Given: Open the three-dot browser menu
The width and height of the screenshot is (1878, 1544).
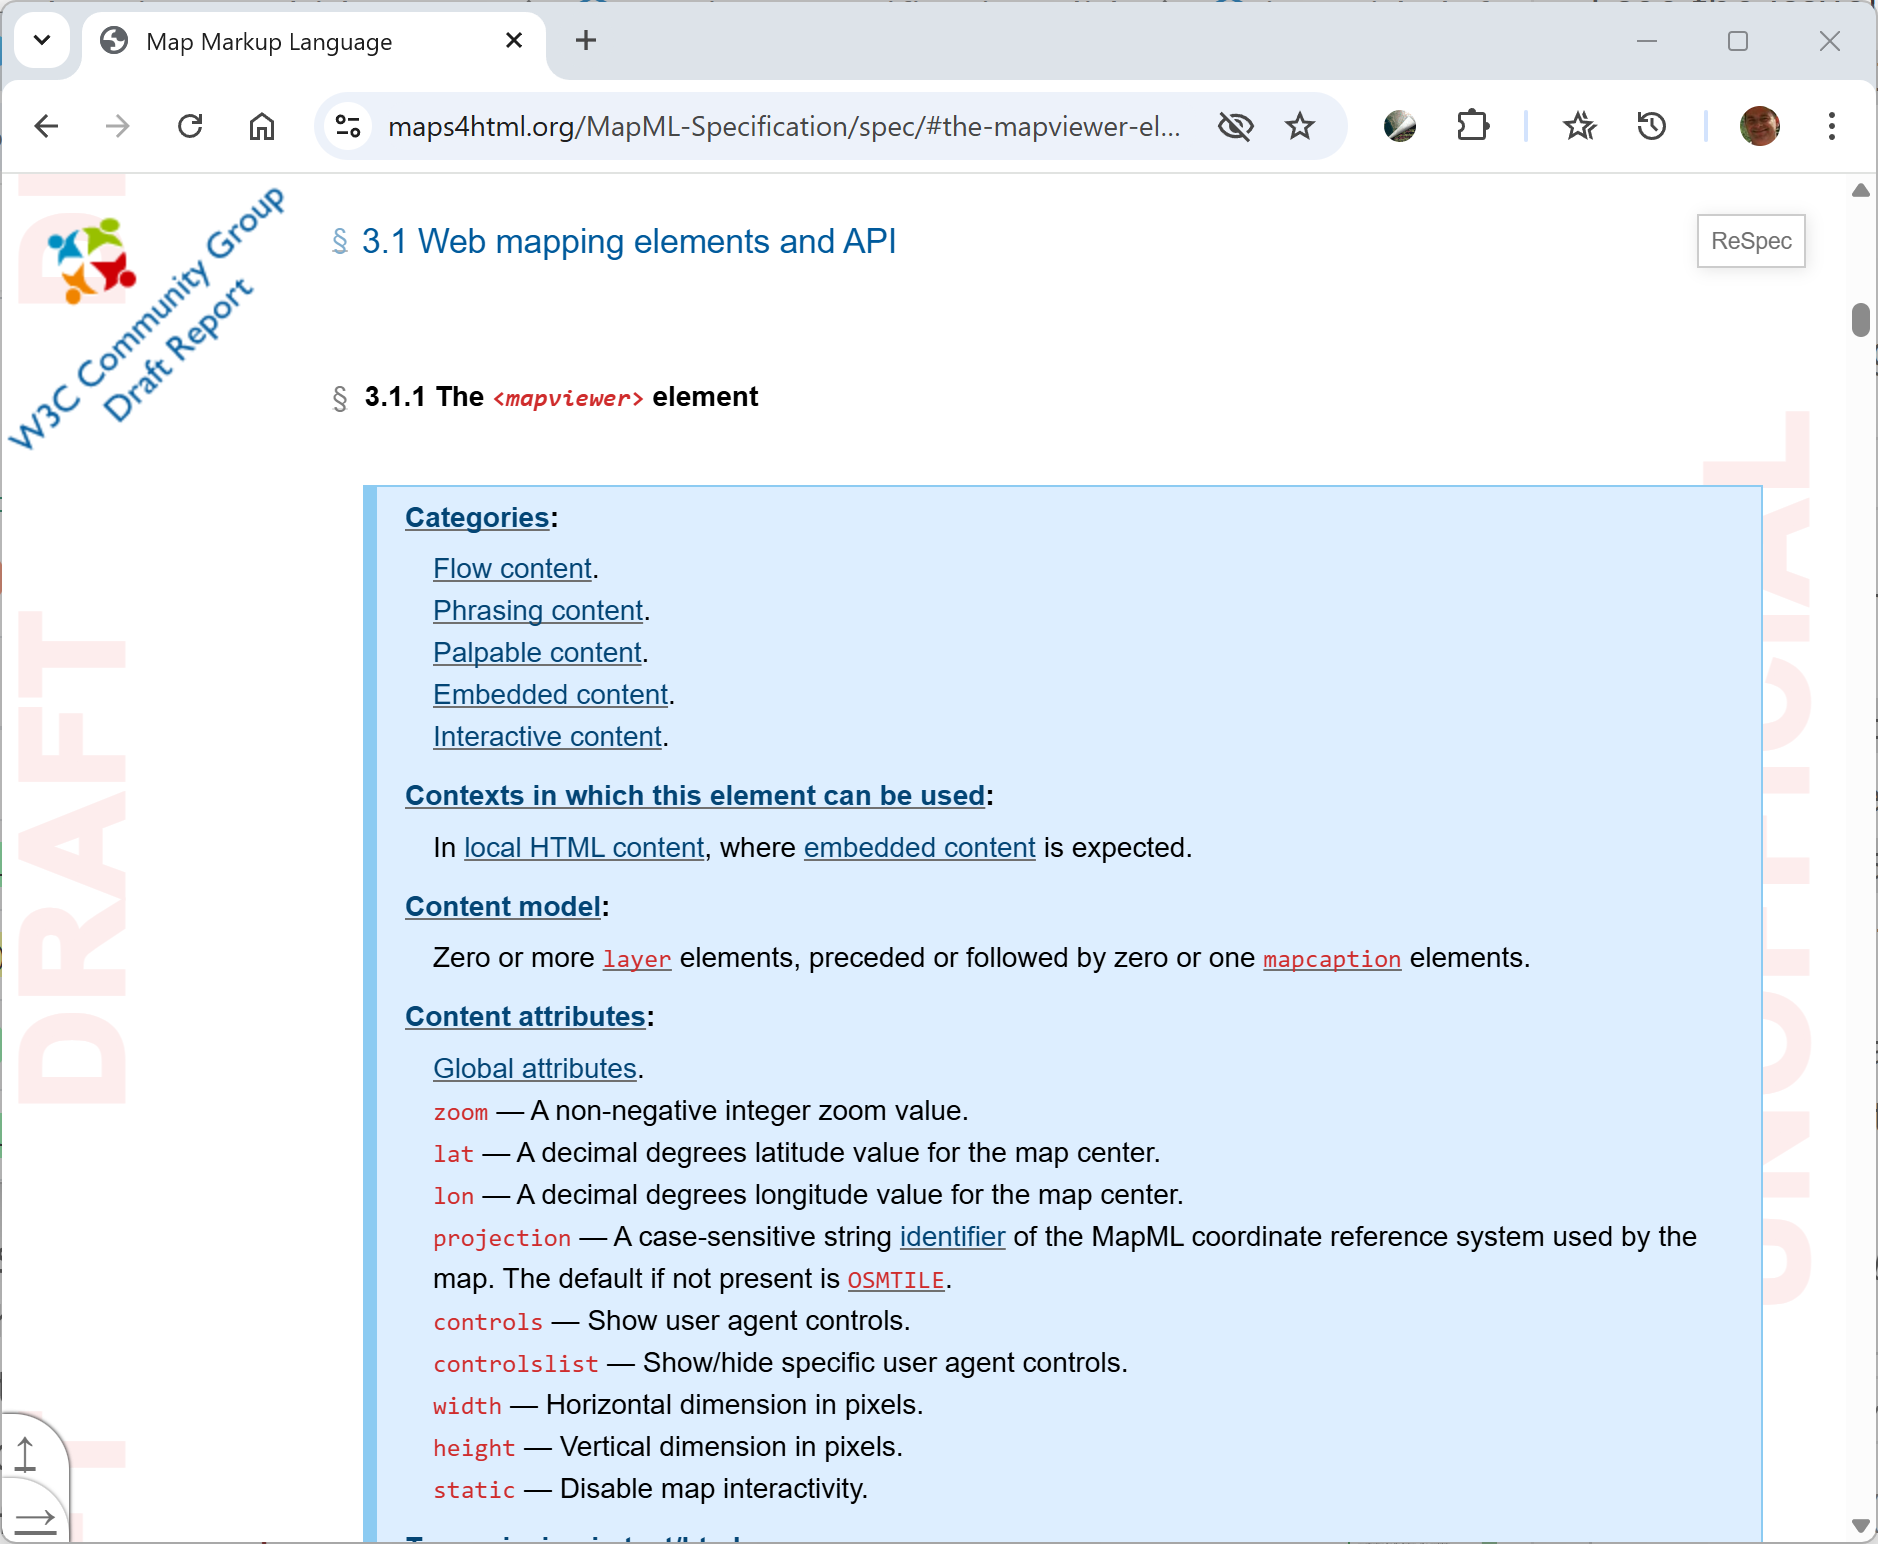Looking at the screenshot, I should [1832, 126].
